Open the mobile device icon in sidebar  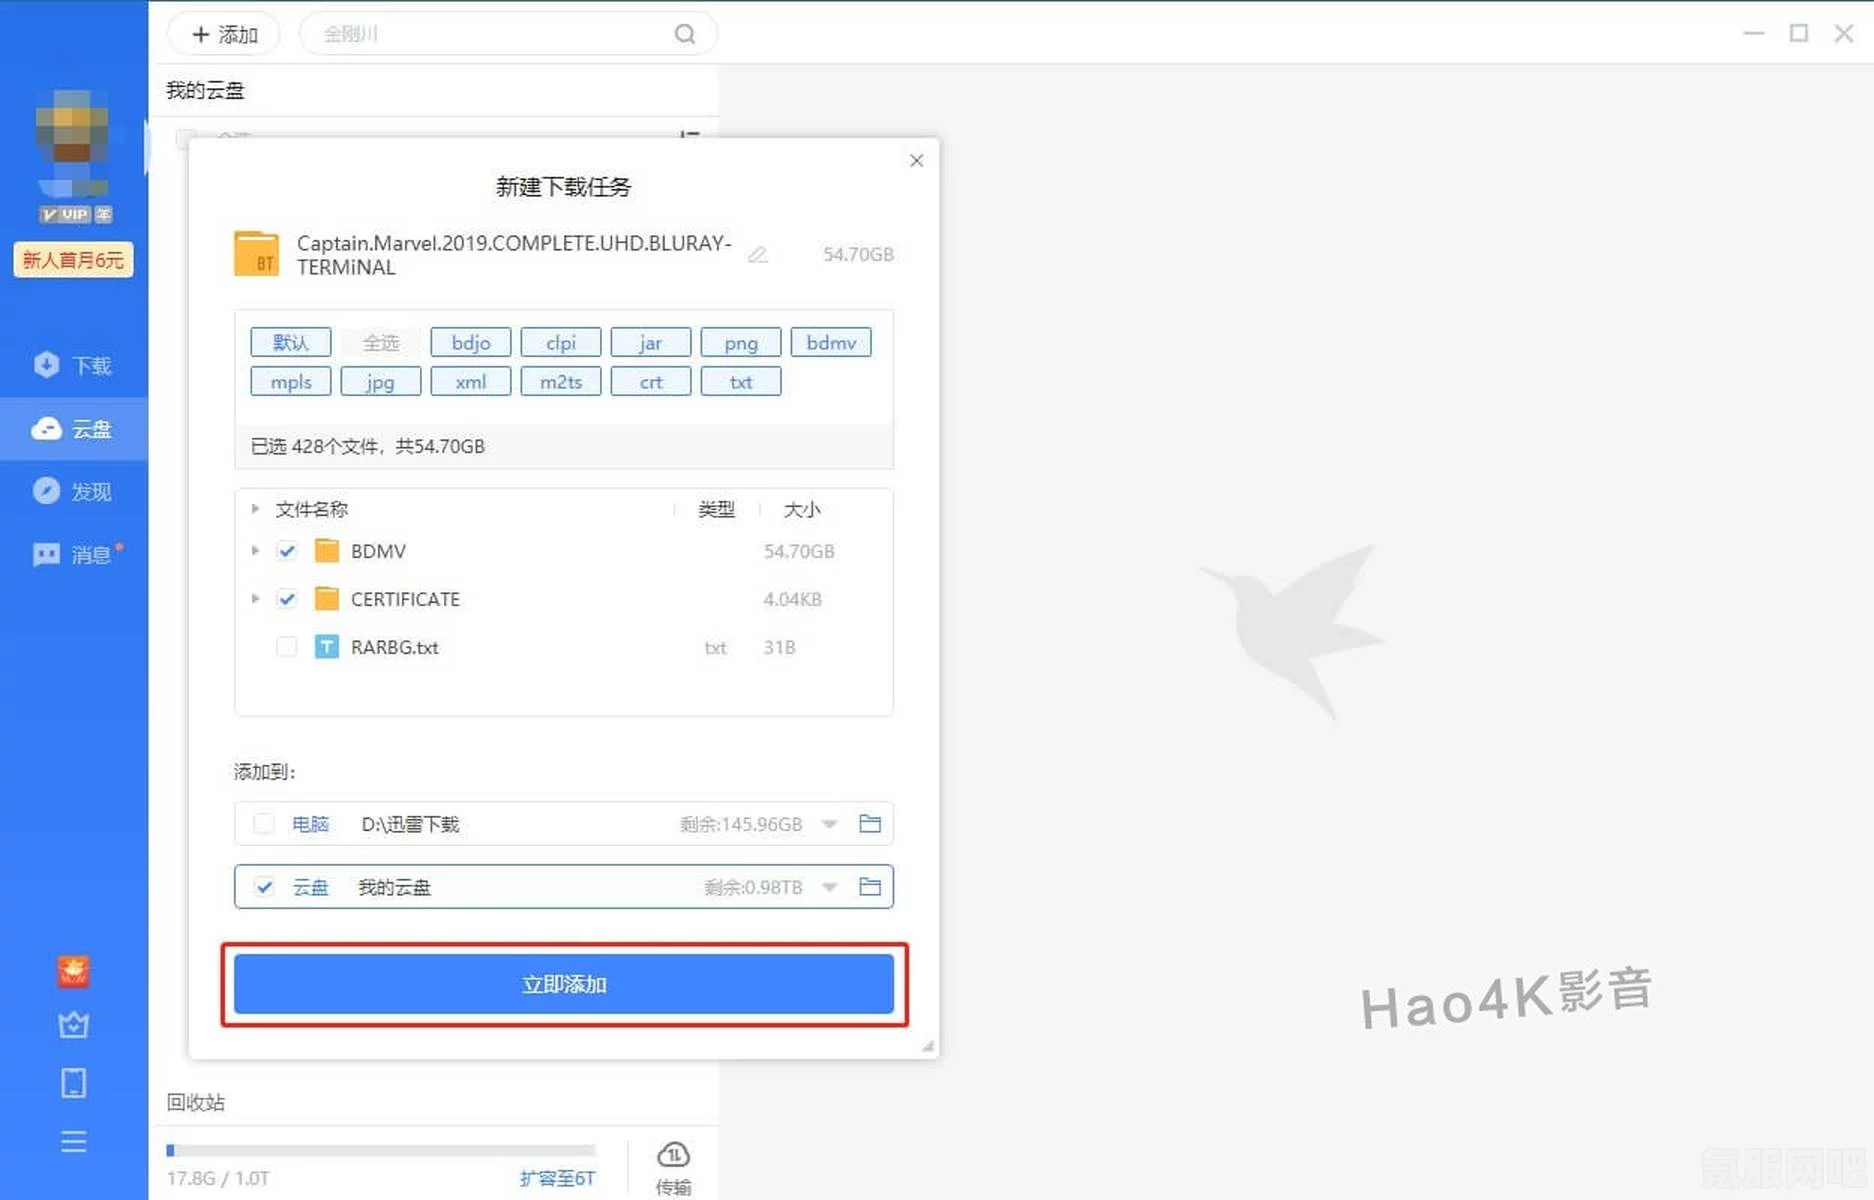click(73, 1083)
